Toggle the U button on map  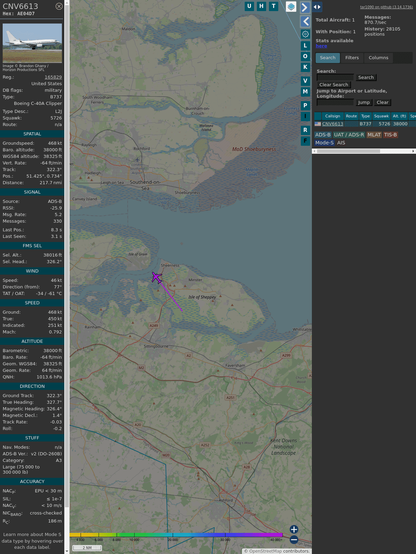(249, 6)
